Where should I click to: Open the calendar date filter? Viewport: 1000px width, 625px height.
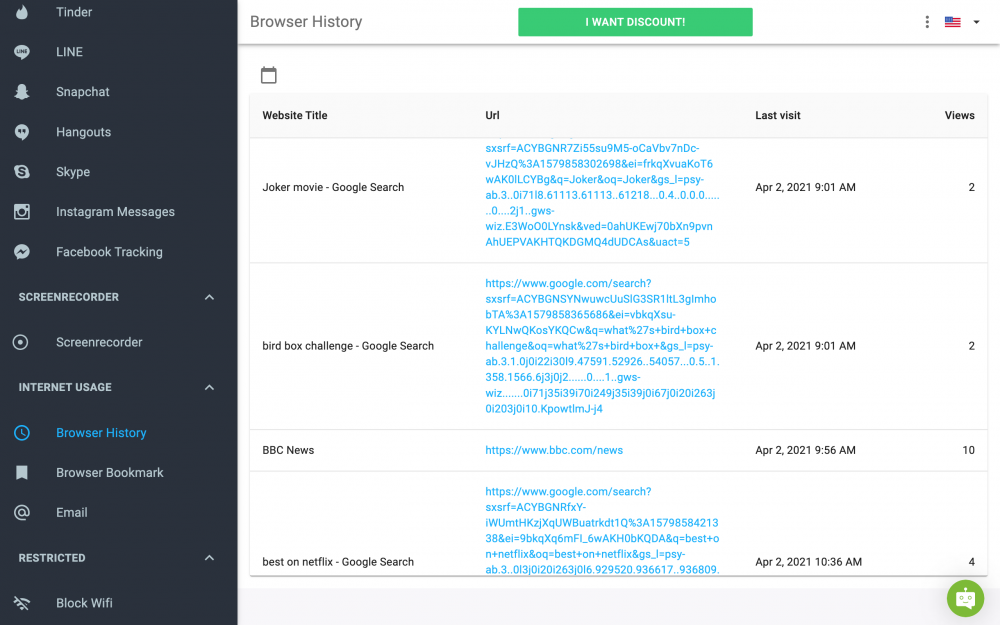tap(268, 75)
